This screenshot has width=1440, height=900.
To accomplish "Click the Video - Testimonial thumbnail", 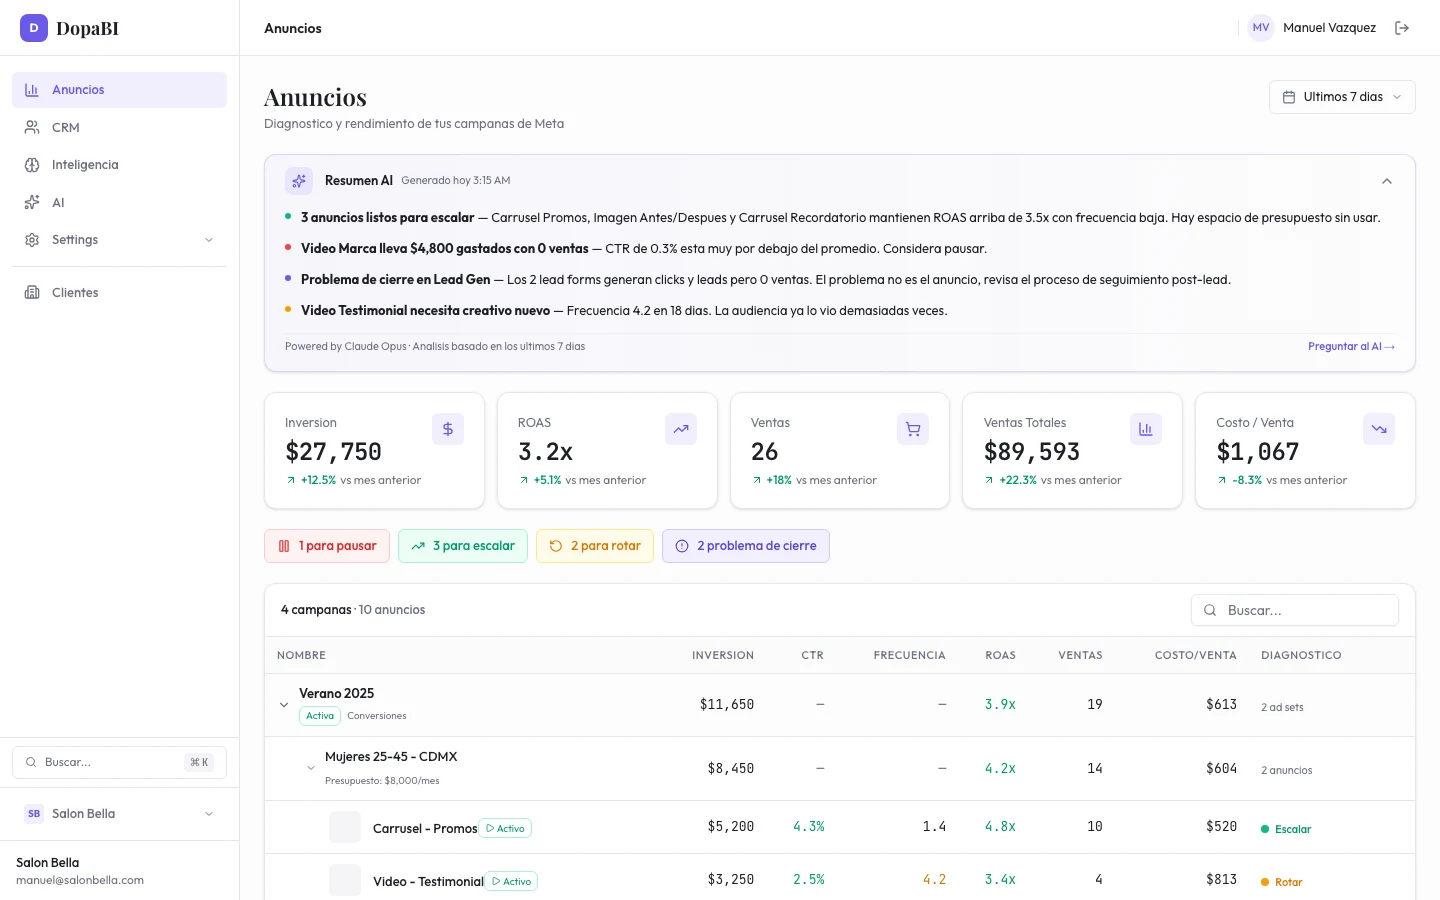I will point(345,880).
